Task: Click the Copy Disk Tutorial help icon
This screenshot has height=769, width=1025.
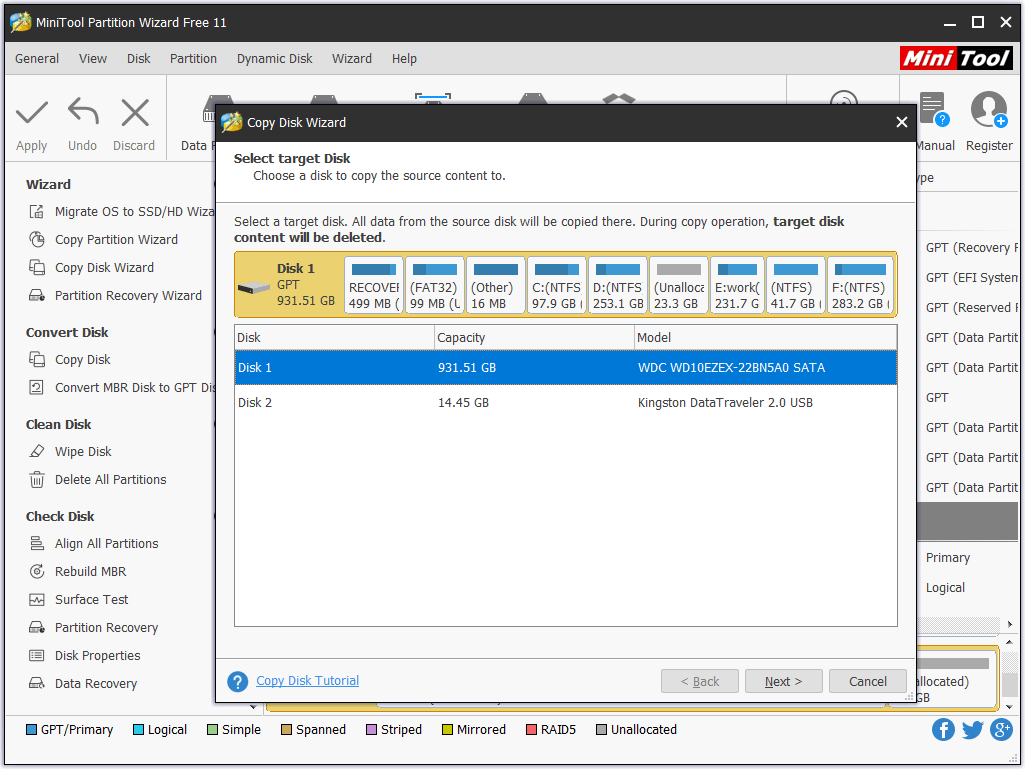Action: click(238, 682)
